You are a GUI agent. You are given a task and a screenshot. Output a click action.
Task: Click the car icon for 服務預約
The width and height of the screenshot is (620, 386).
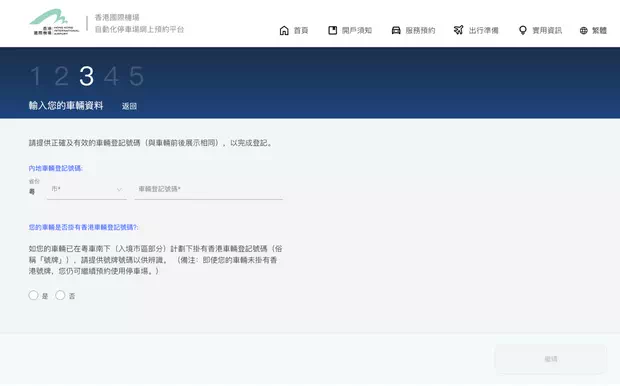tap(396, 30)
